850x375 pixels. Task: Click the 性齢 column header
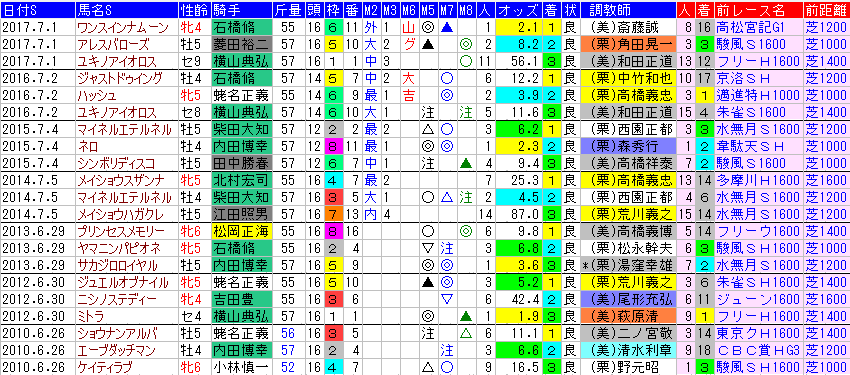pos(194,9)
